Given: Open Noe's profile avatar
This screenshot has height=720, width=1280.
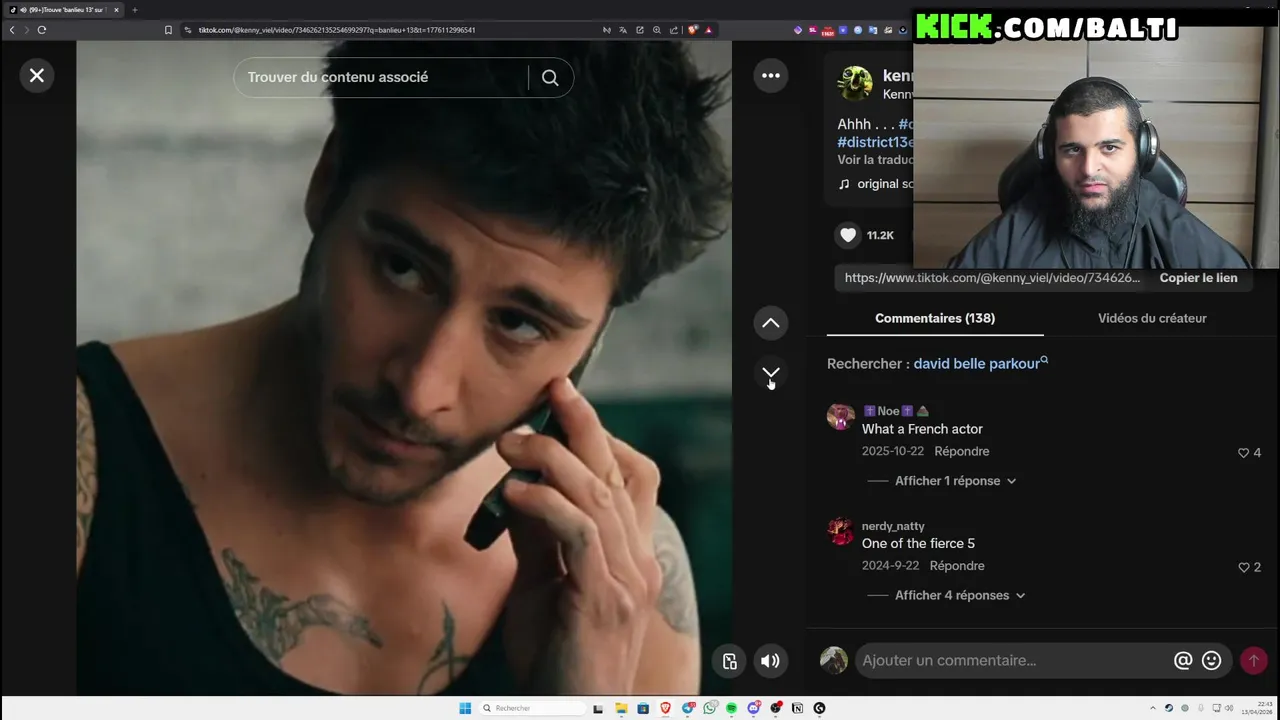Looking at the screenshot, I should (841, 417).
